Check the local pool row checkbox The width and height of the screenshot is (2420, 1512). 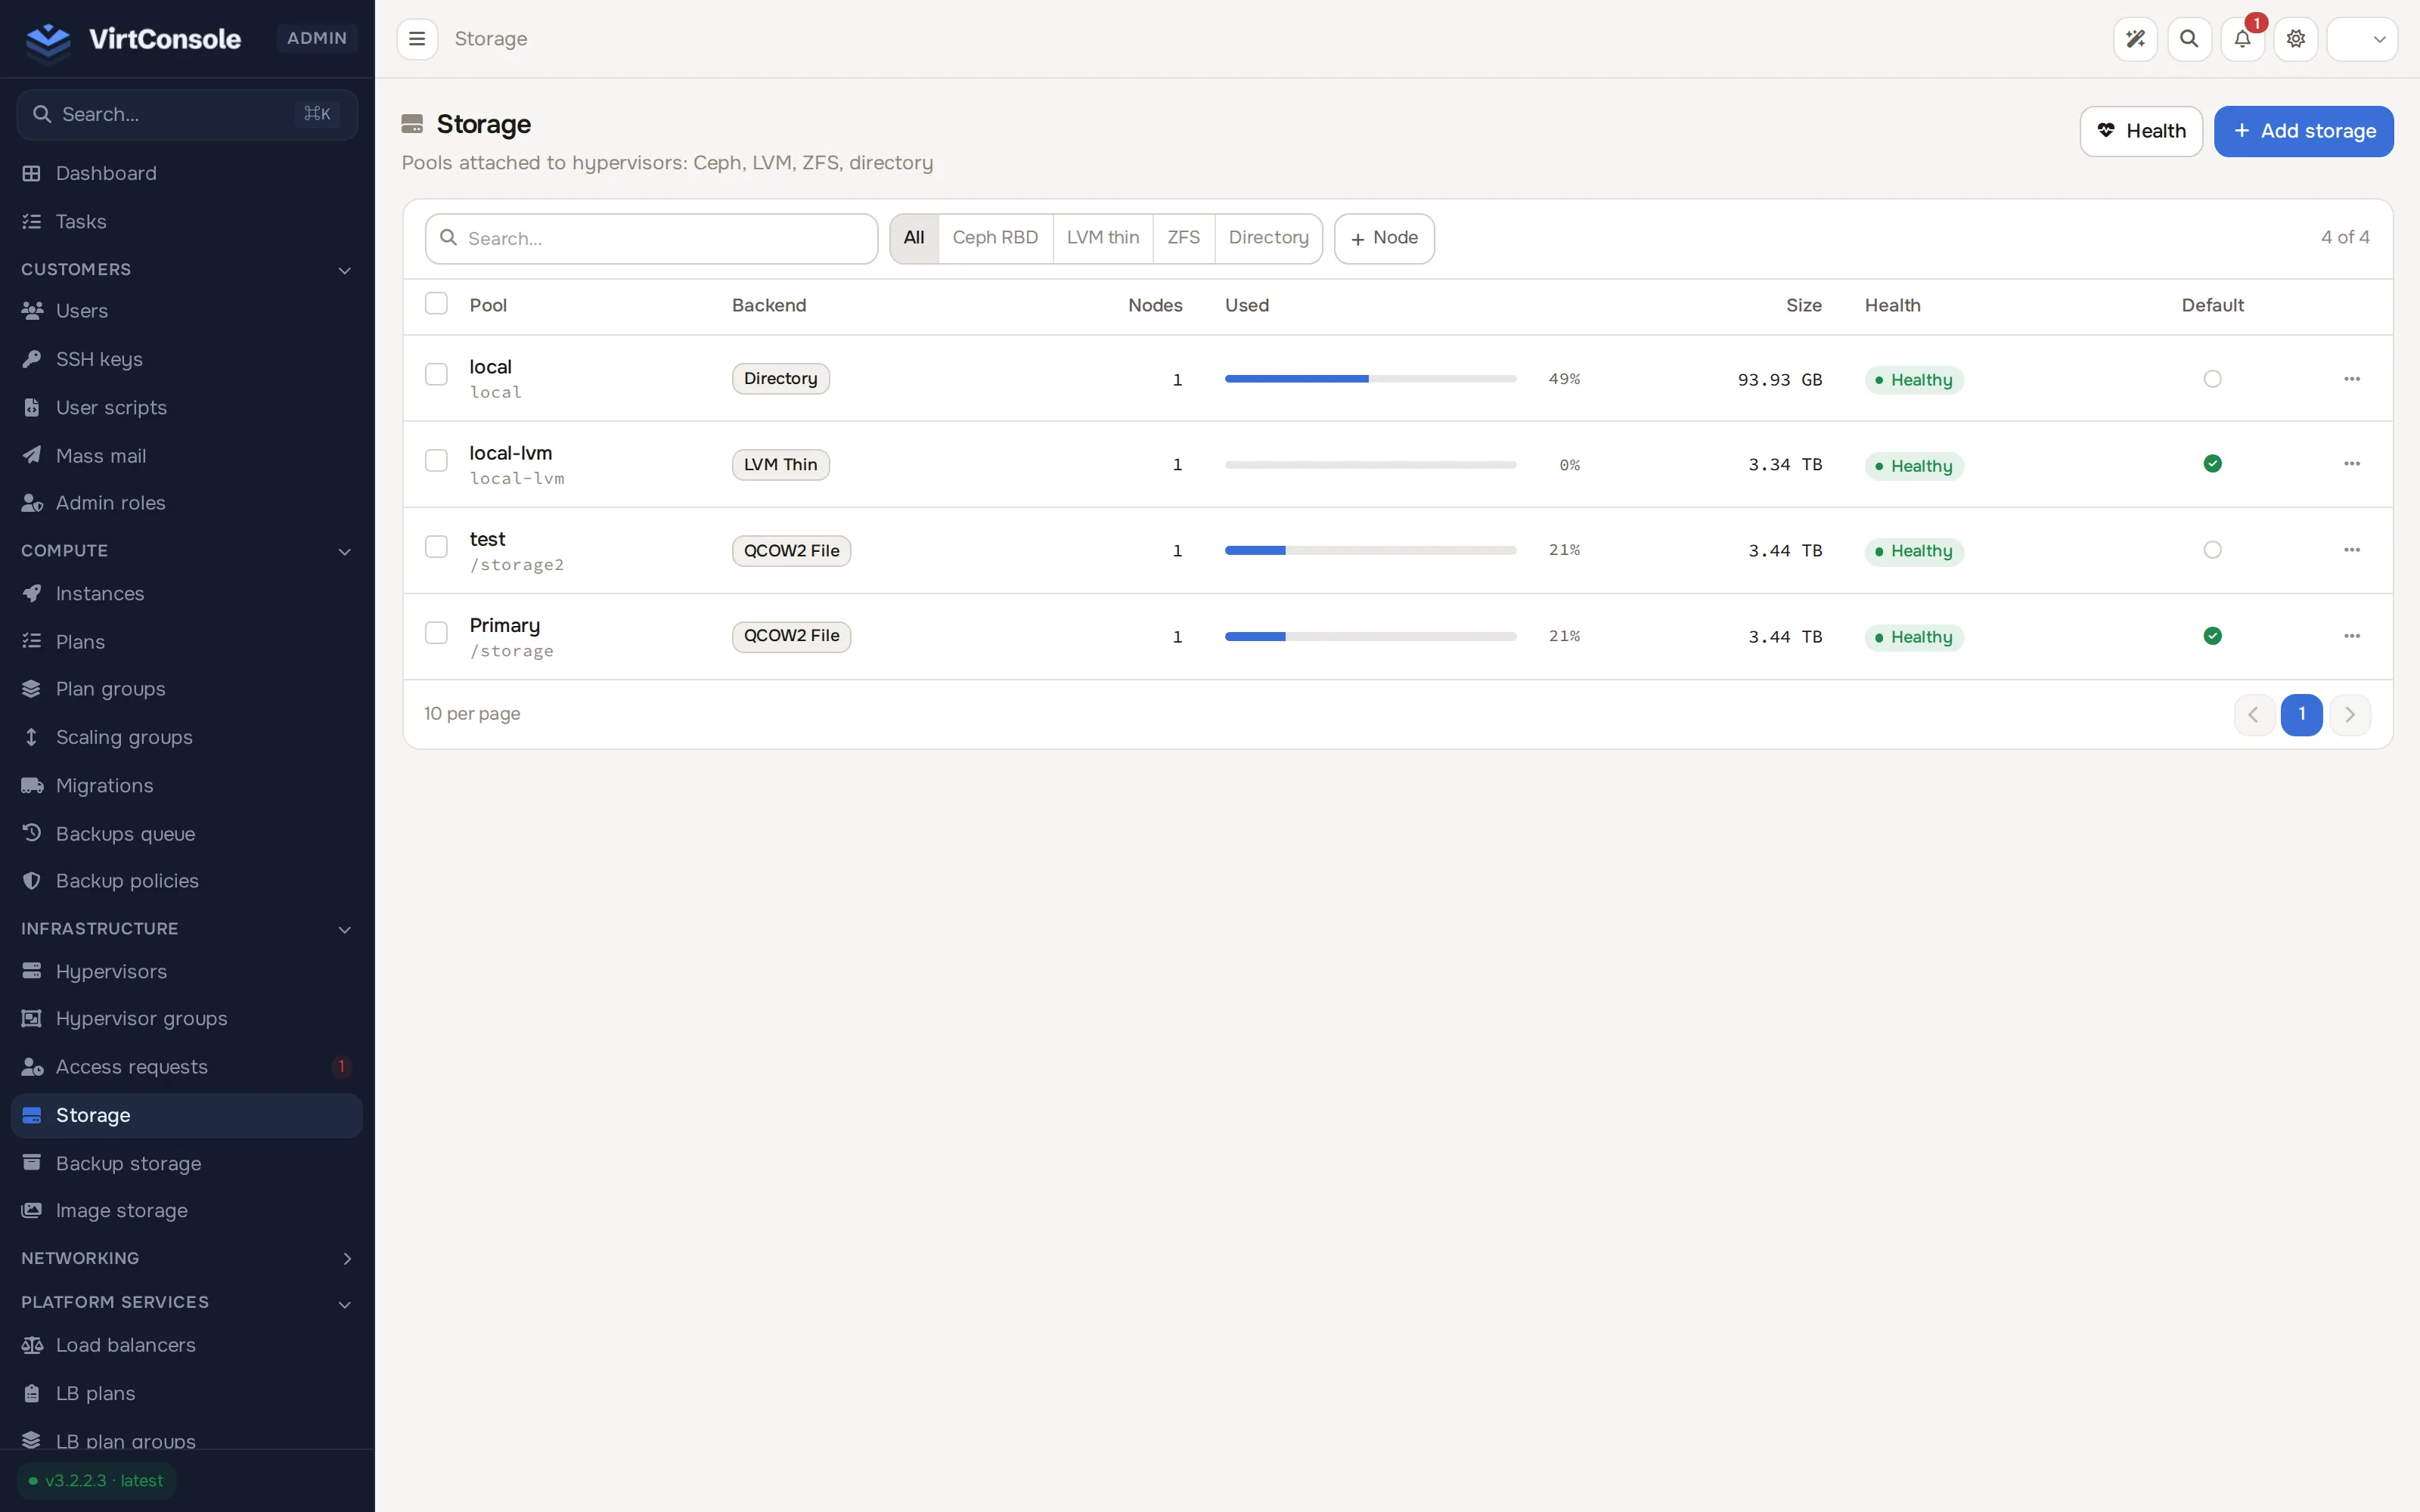point(436,375)
